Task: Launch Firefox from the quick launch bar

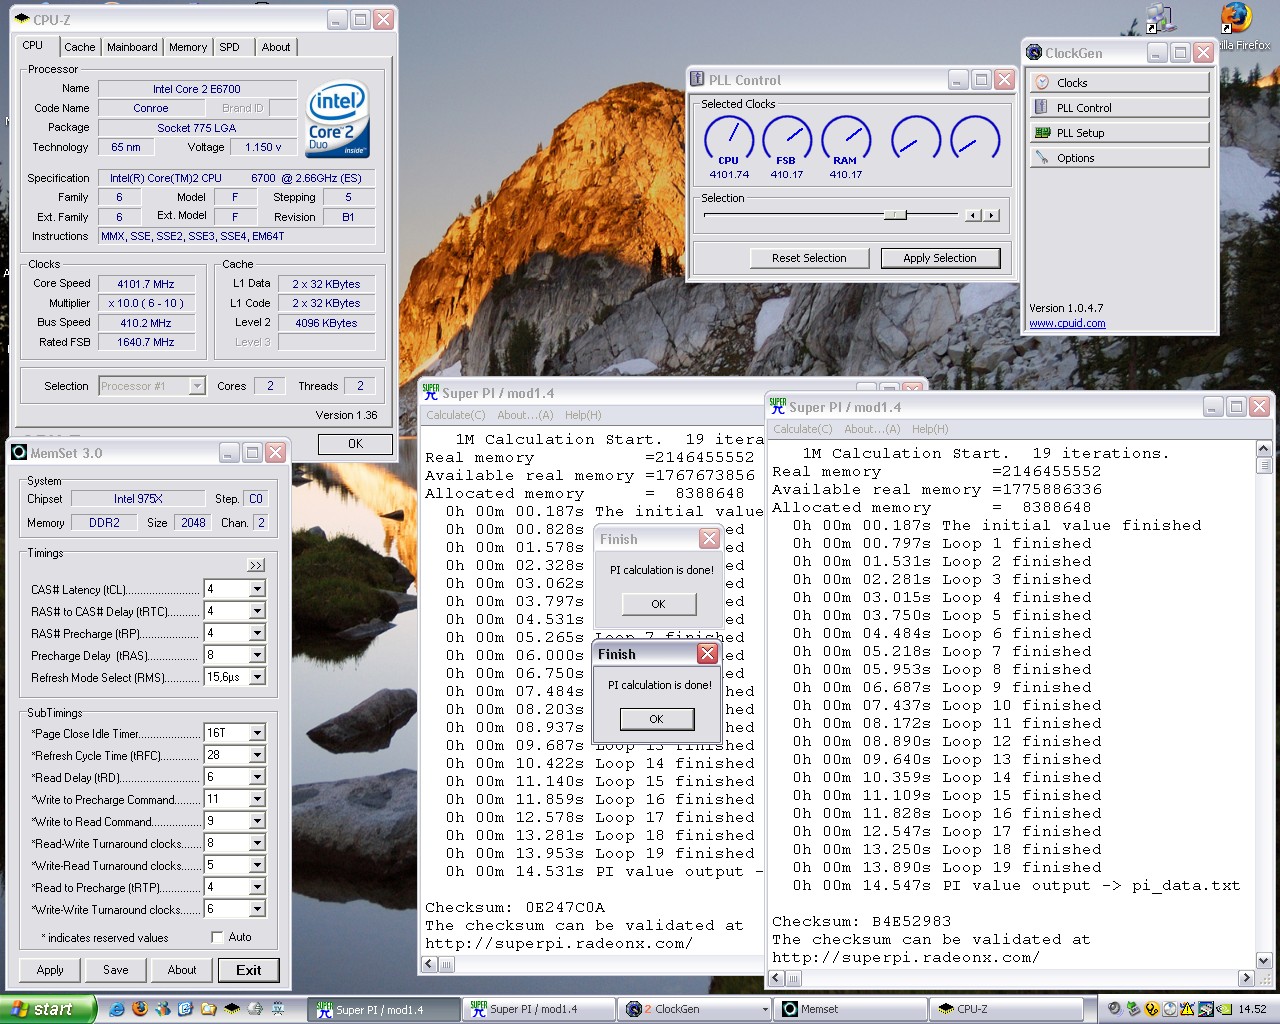Action: coord(139,1009)
